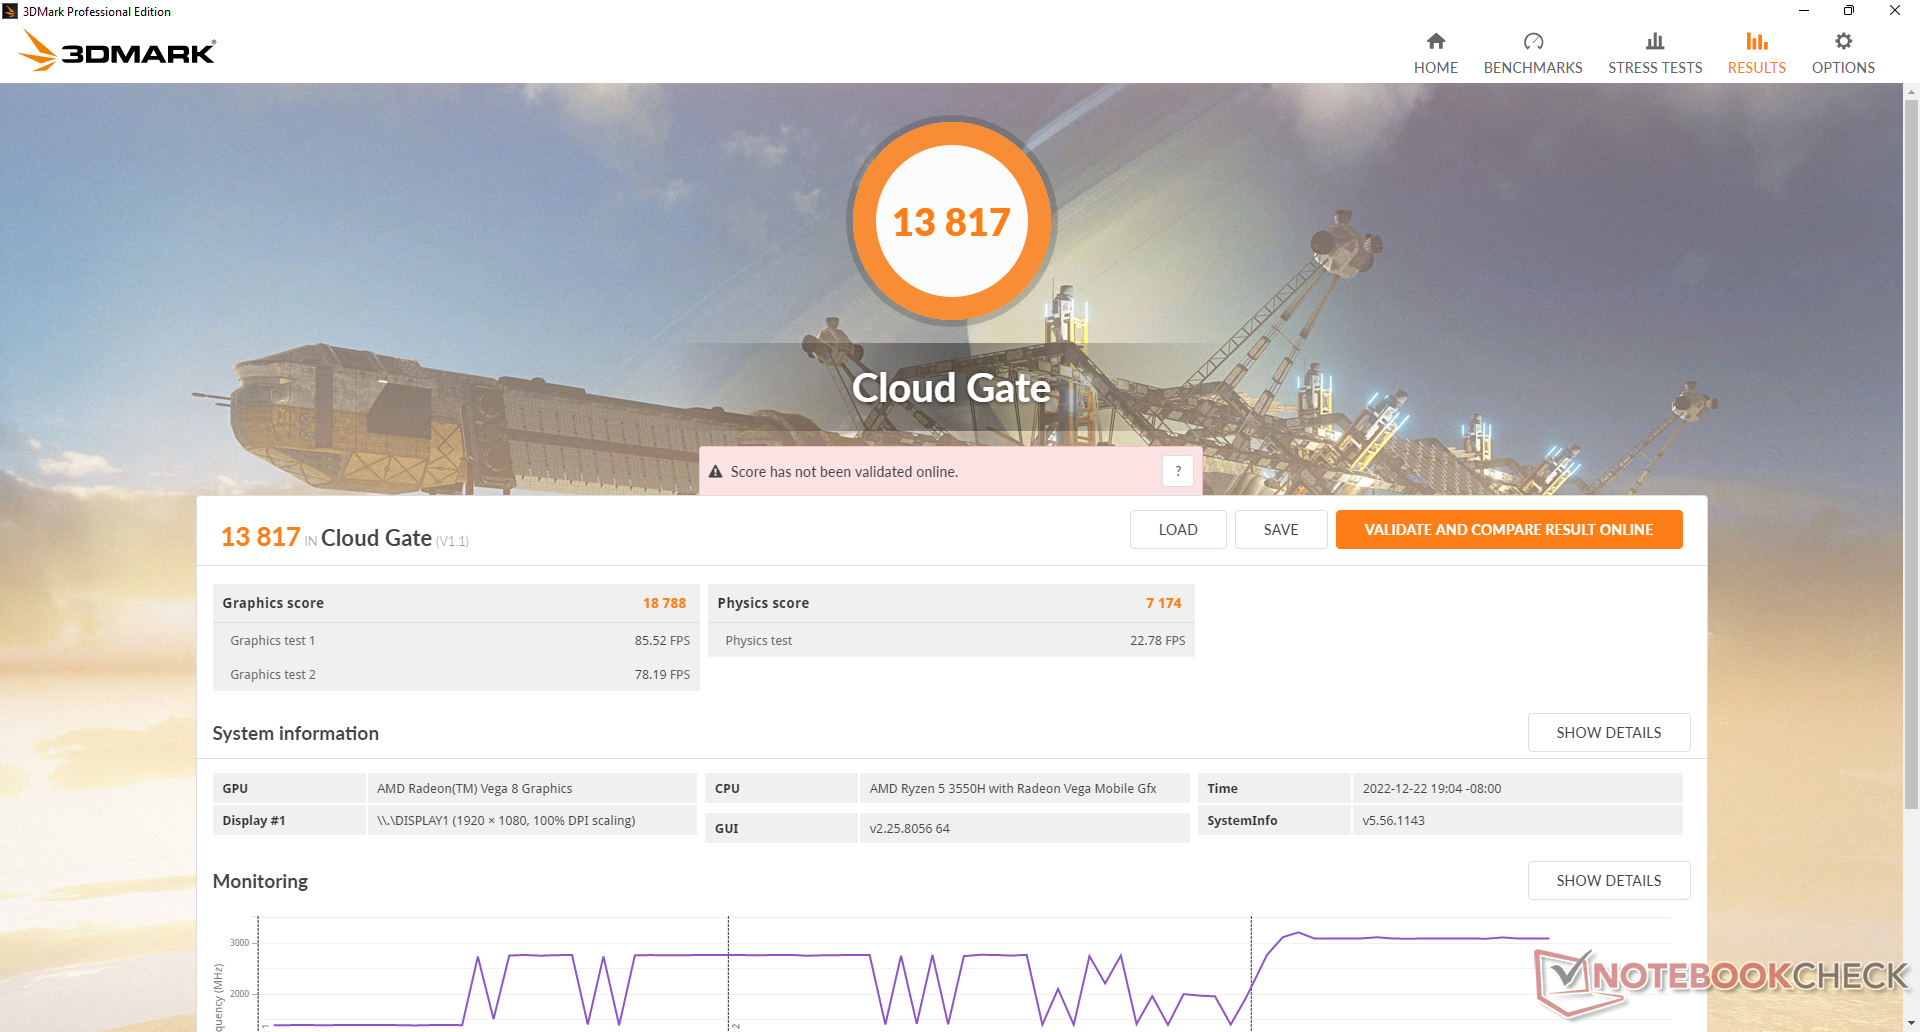
Task: Click the Home house icon
Action: point(1435,41)
